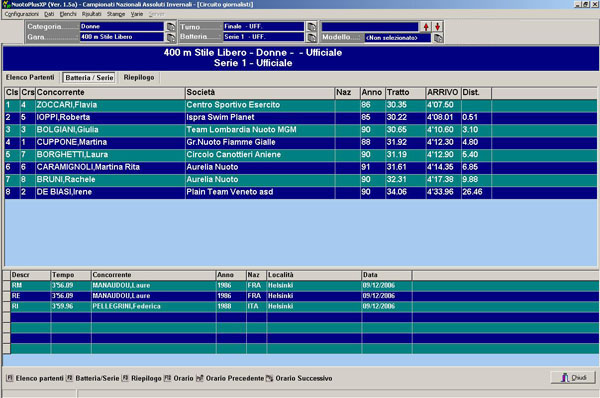This screenshot has height=398, width=600.
Task: Select the row BRUNI,Rachele
Action: point(301,179)
